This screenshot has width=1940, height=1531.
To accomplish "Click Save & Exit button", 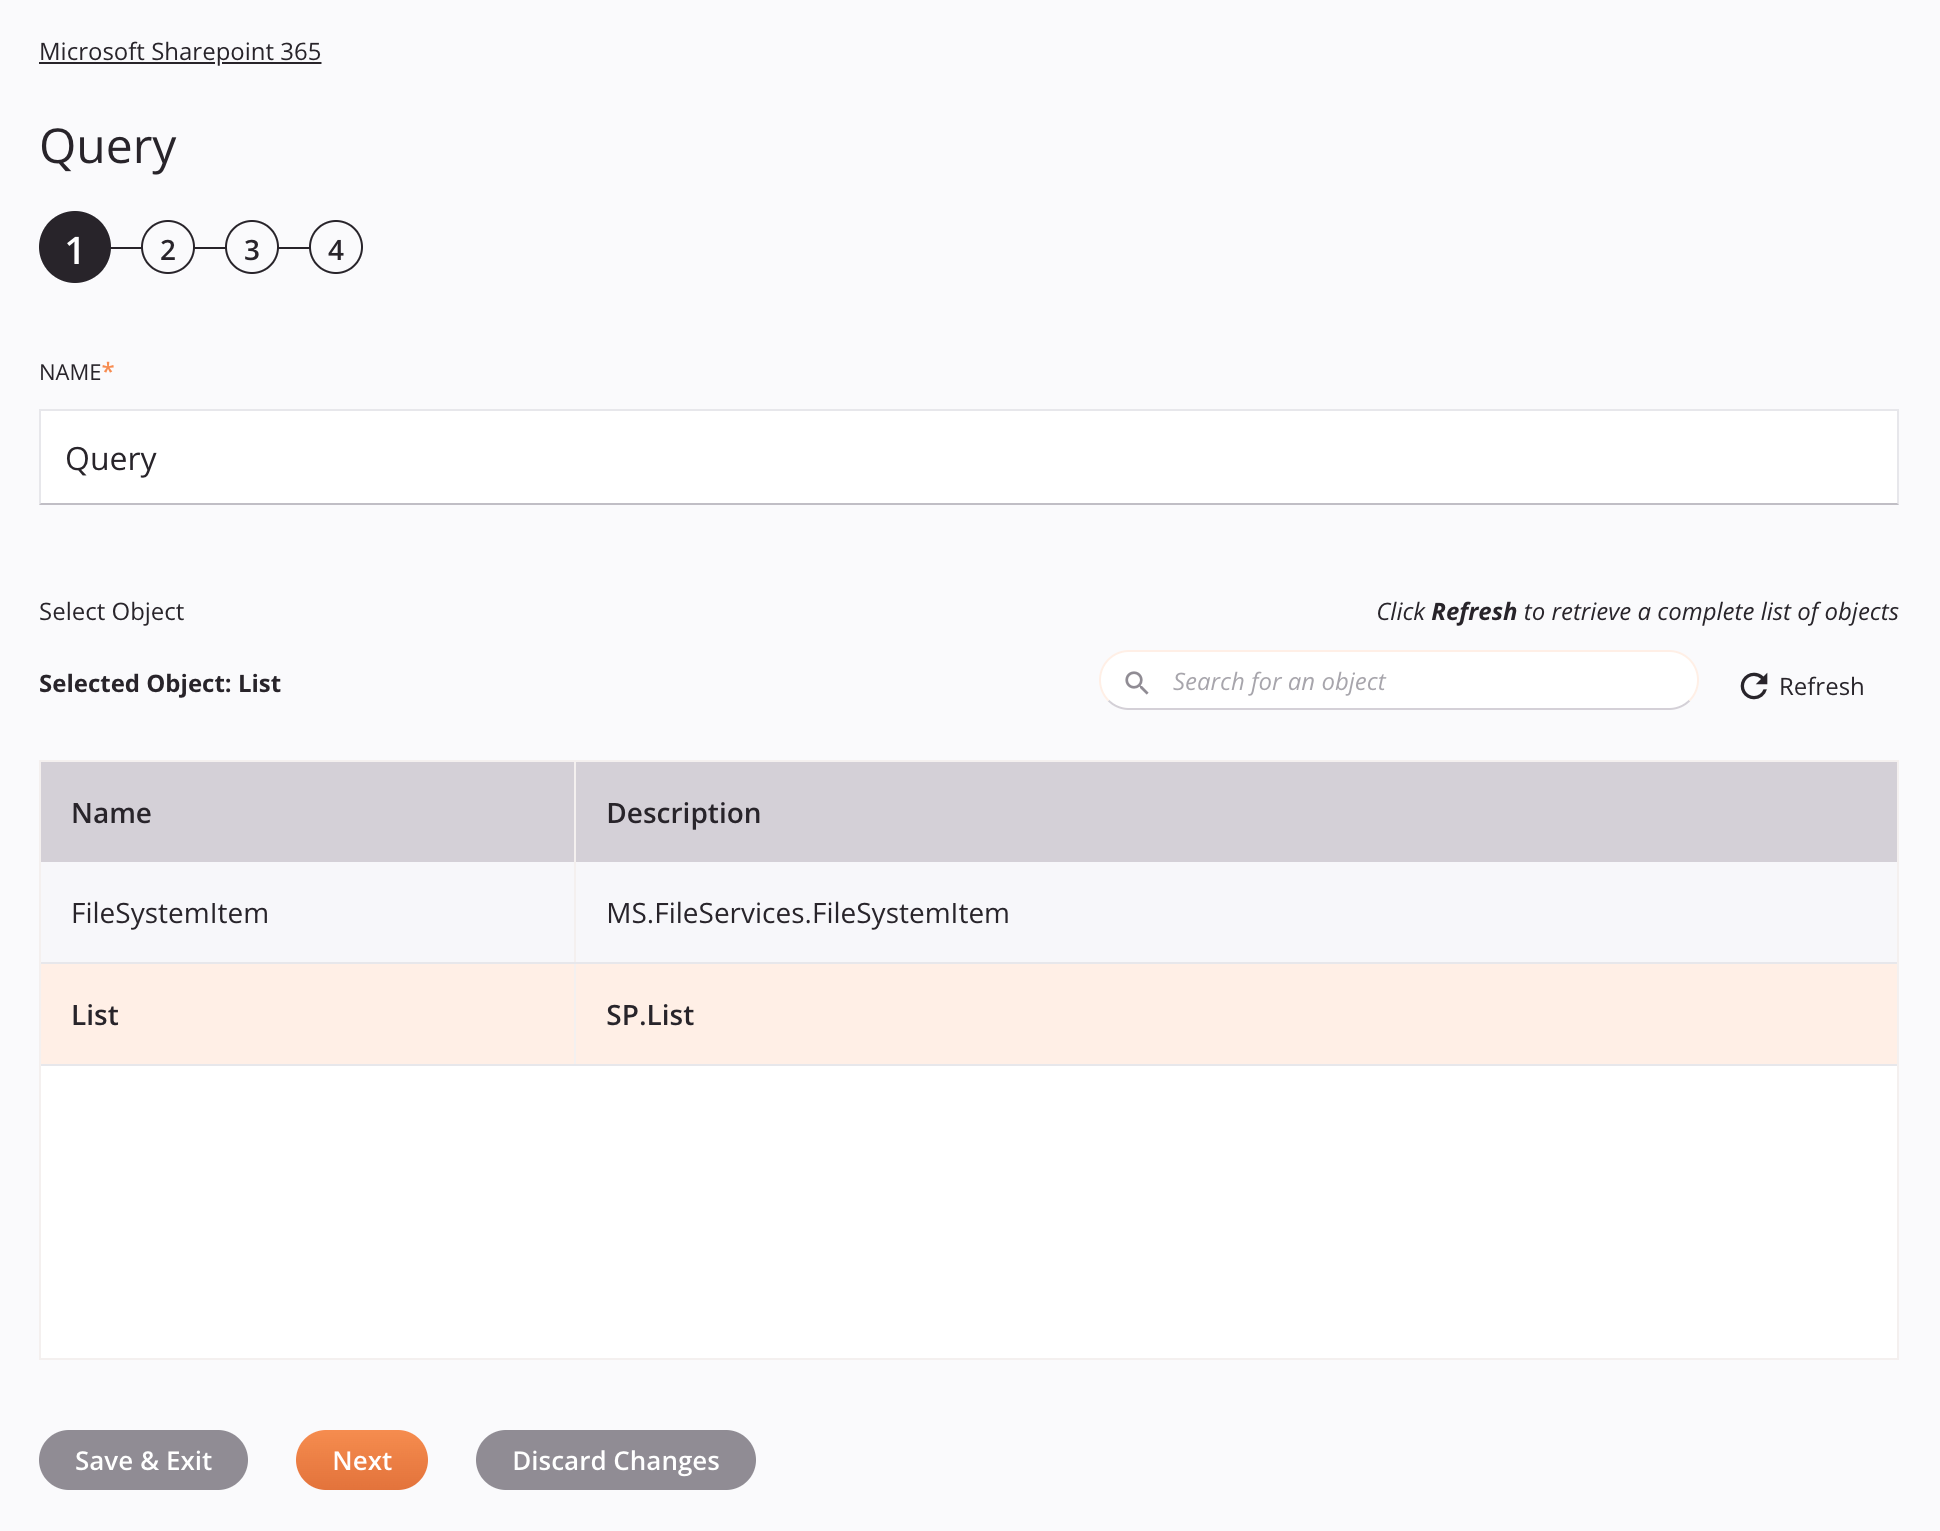I will click(143, 1460).
